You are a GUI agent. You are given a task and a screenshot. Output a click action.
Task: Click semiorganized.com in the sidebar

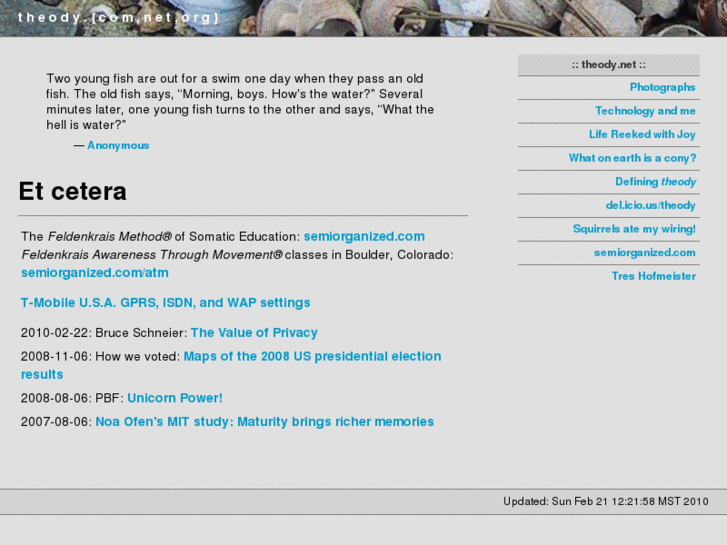644,252
